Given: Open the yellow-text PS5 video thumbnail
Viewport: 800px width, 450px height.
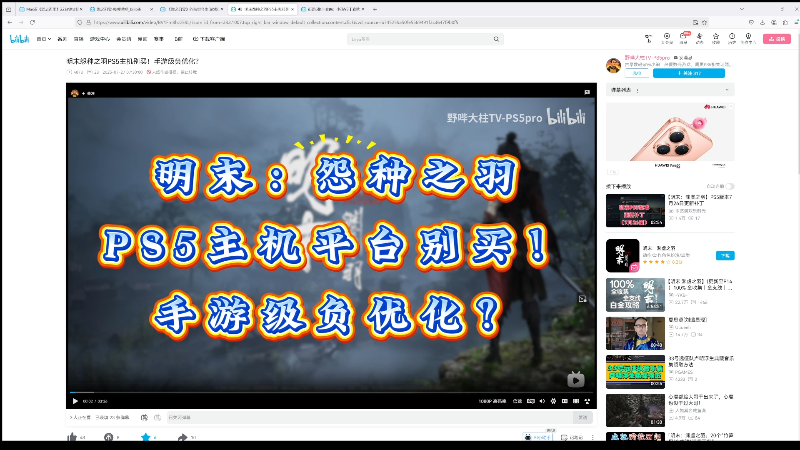Looking at the screenshot, I should pos(635,371).
